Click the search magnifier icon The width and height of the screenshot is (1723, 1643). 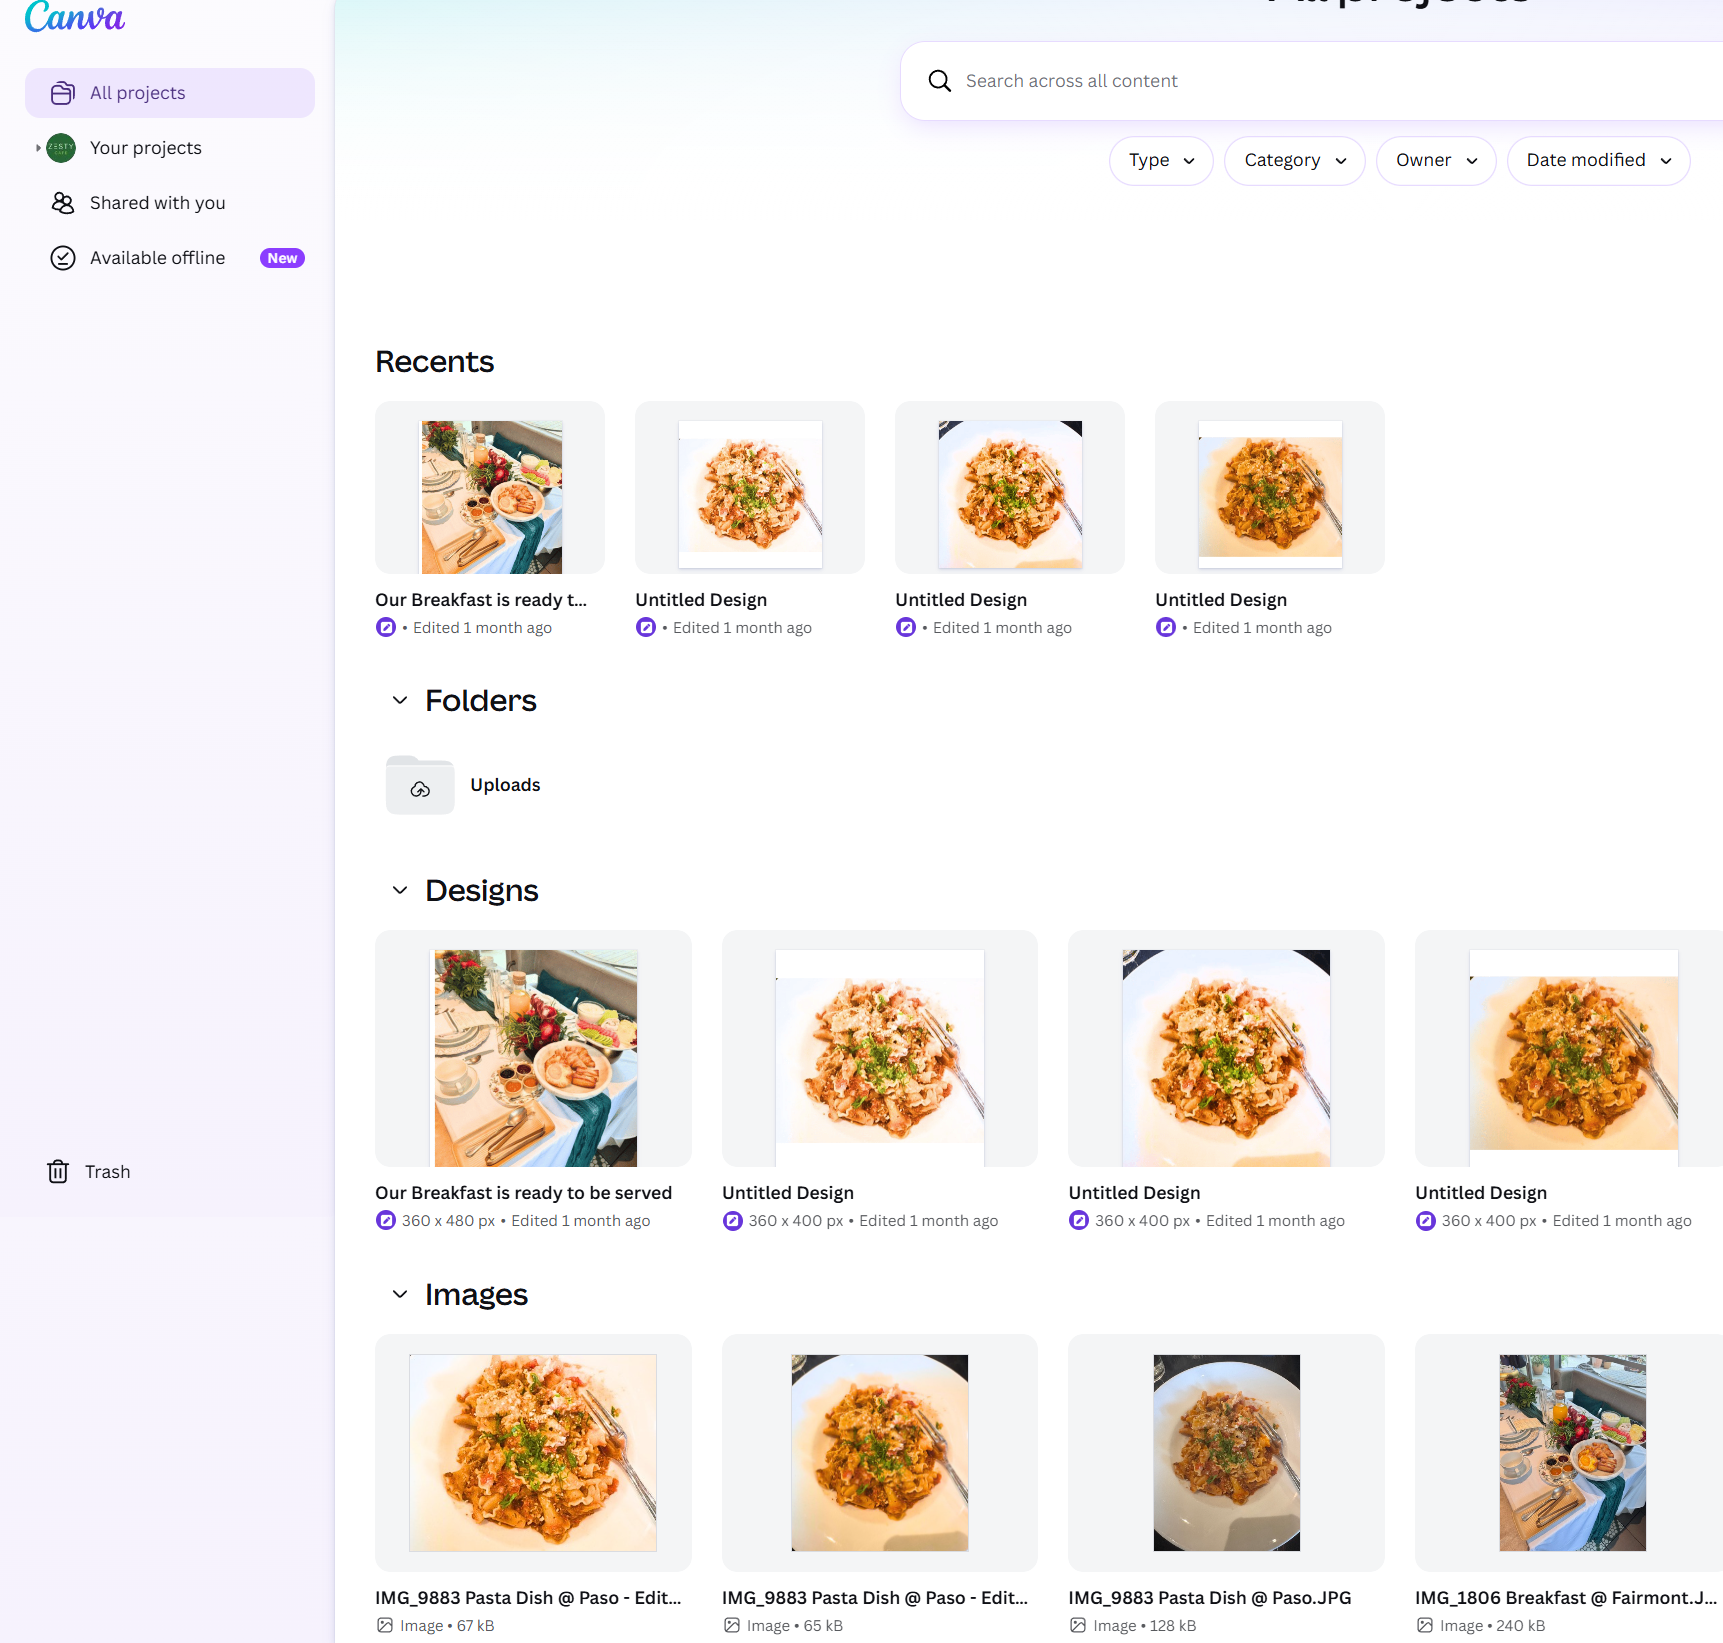click(939, 81)
